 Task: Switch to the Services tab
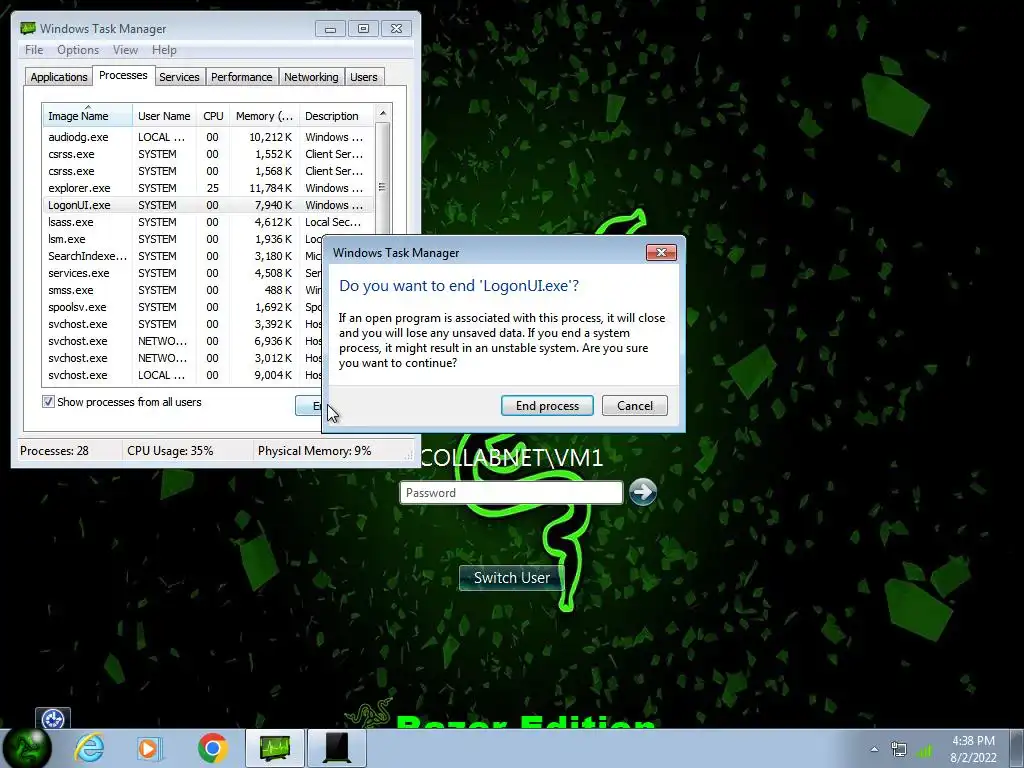point(179,77)
